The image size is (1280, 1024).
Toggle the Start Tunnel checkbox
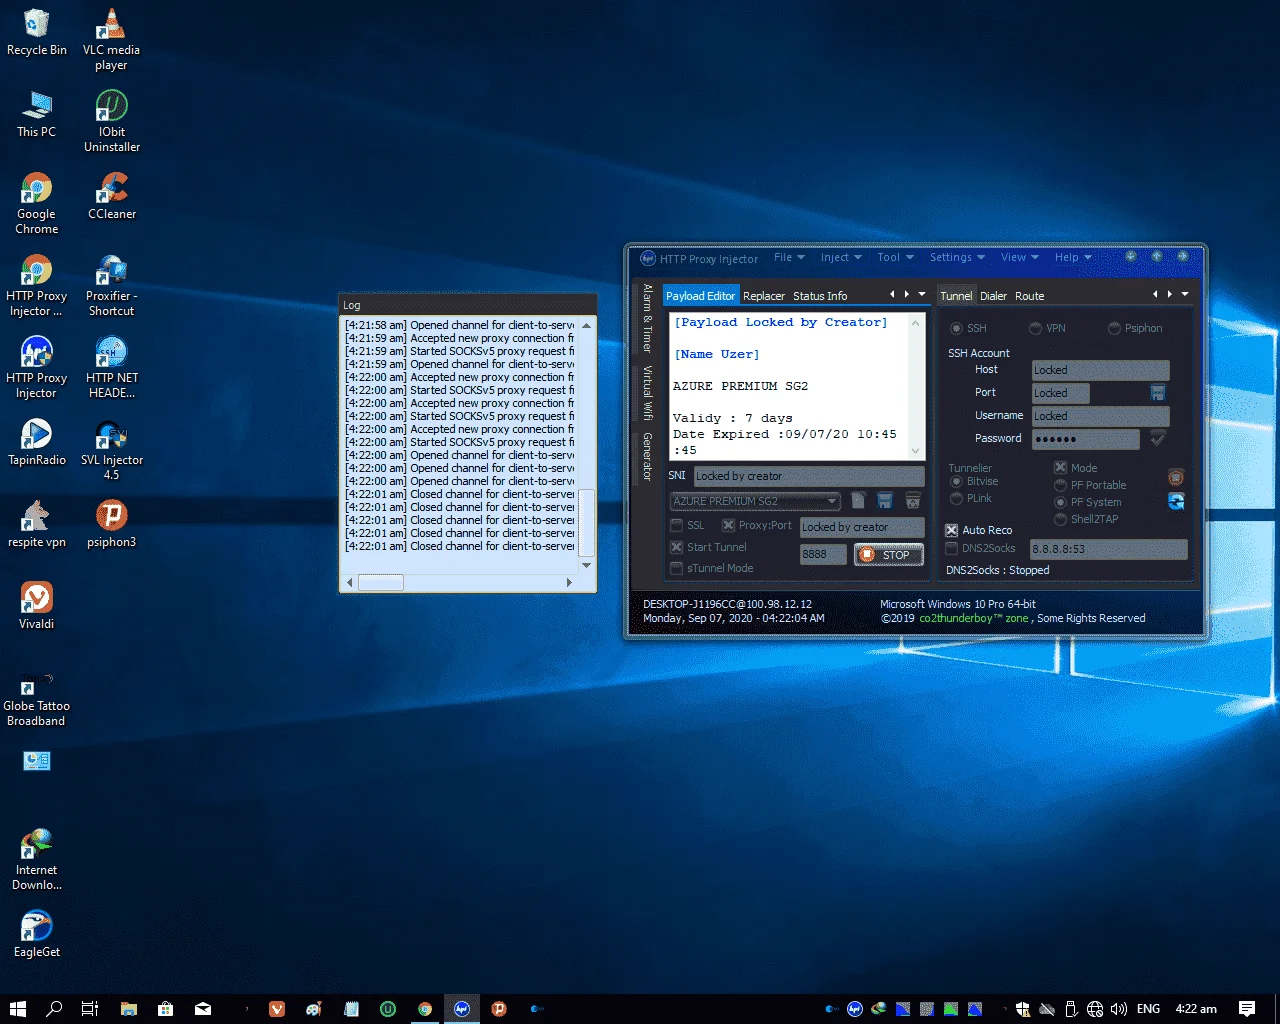pos(677,547)
